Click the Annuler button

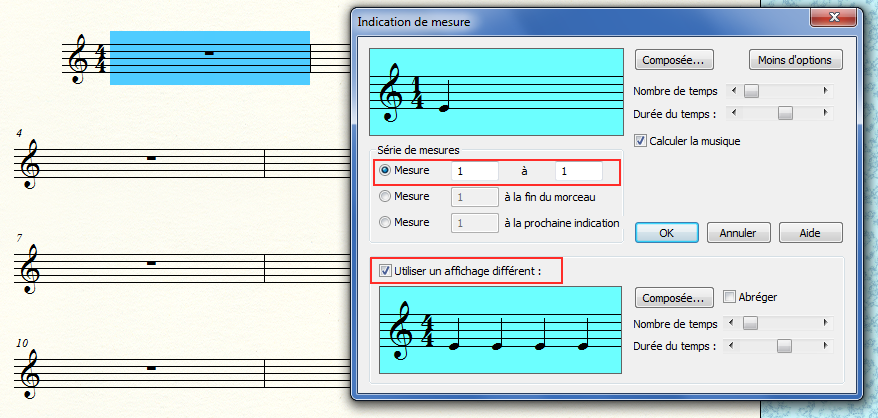738,232
